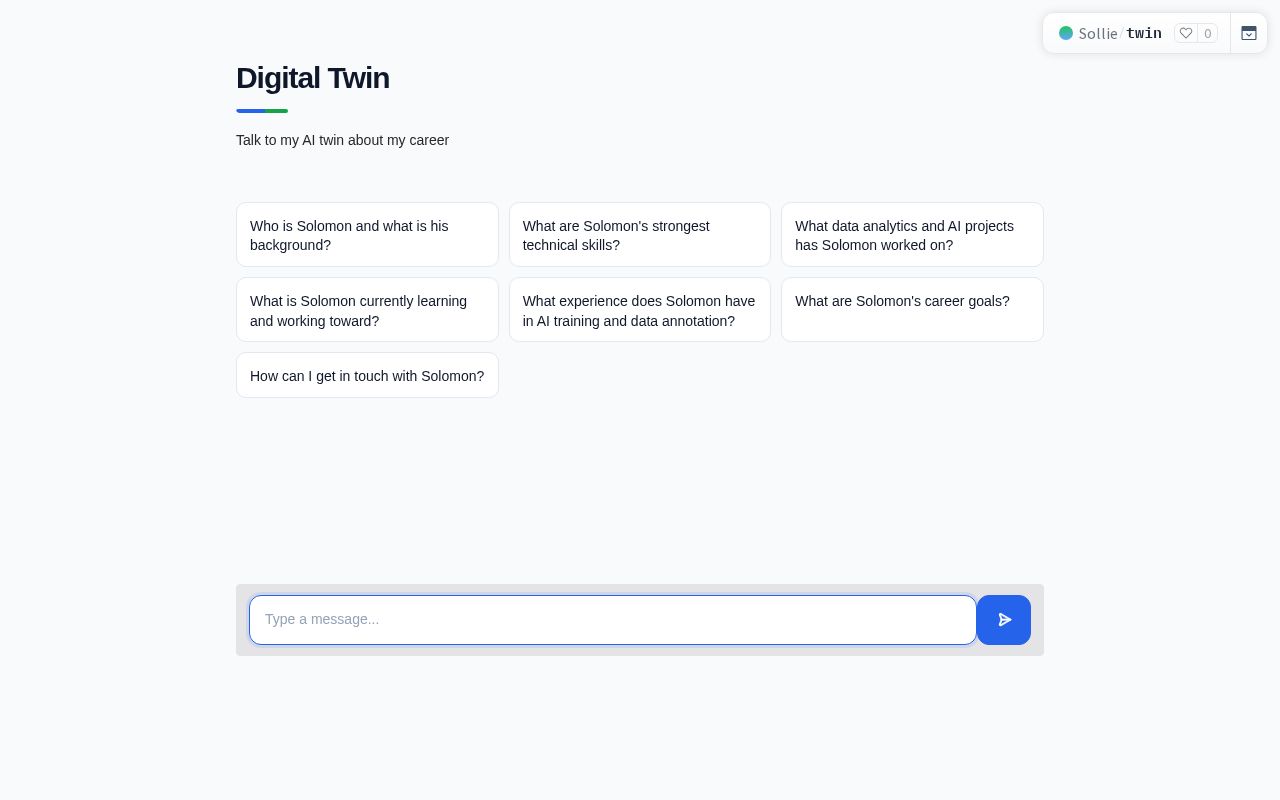Send the message with the arrow button
This screenshot has width=1280, height=800.
(1004, 620)
